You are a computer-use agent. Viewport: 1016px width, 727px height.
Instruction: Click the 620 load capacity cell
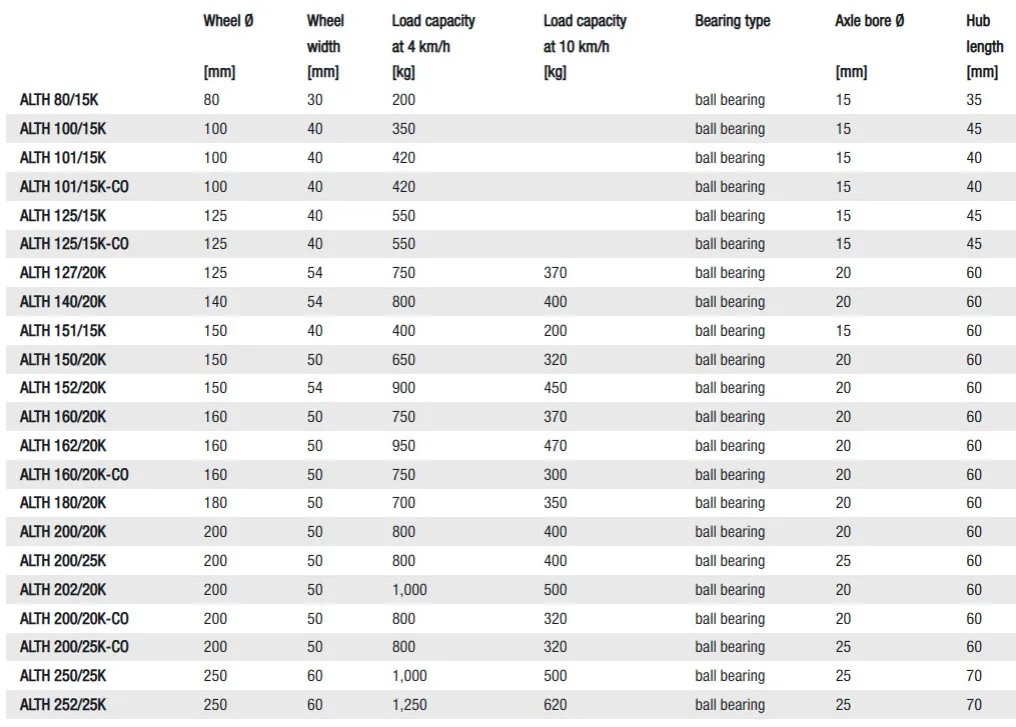[x=555, y=704]
